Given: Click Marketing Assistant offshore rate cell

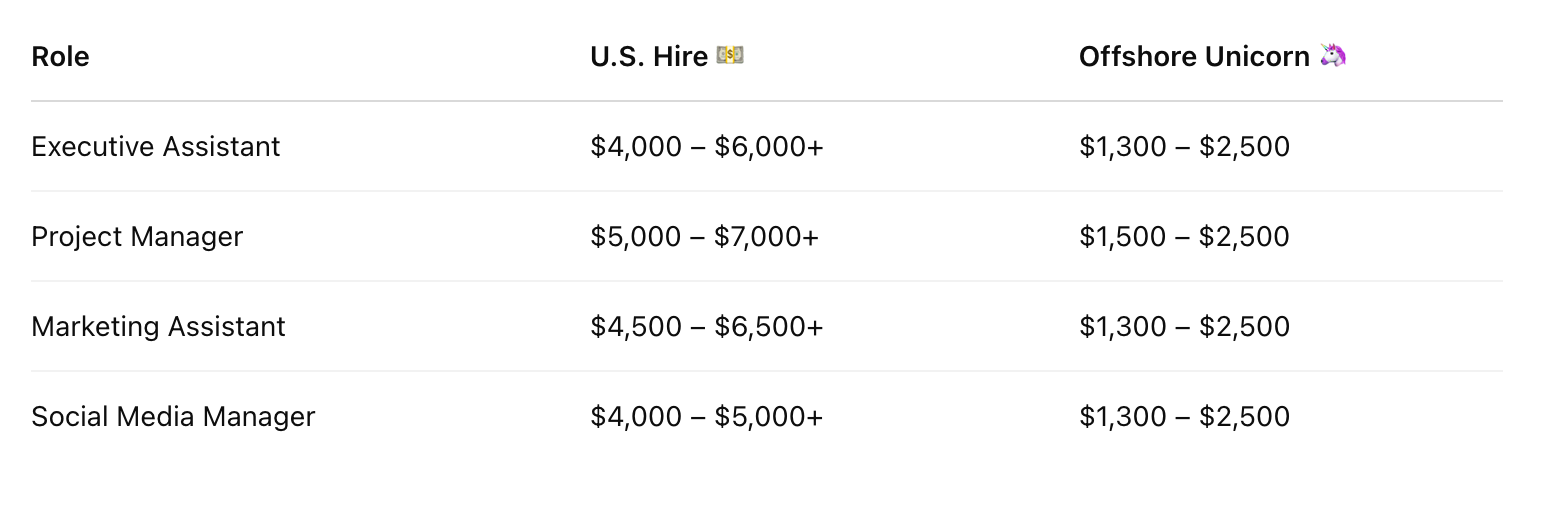Looking at the screenshot, I should pyautogui.click(x=1185, y=327).
